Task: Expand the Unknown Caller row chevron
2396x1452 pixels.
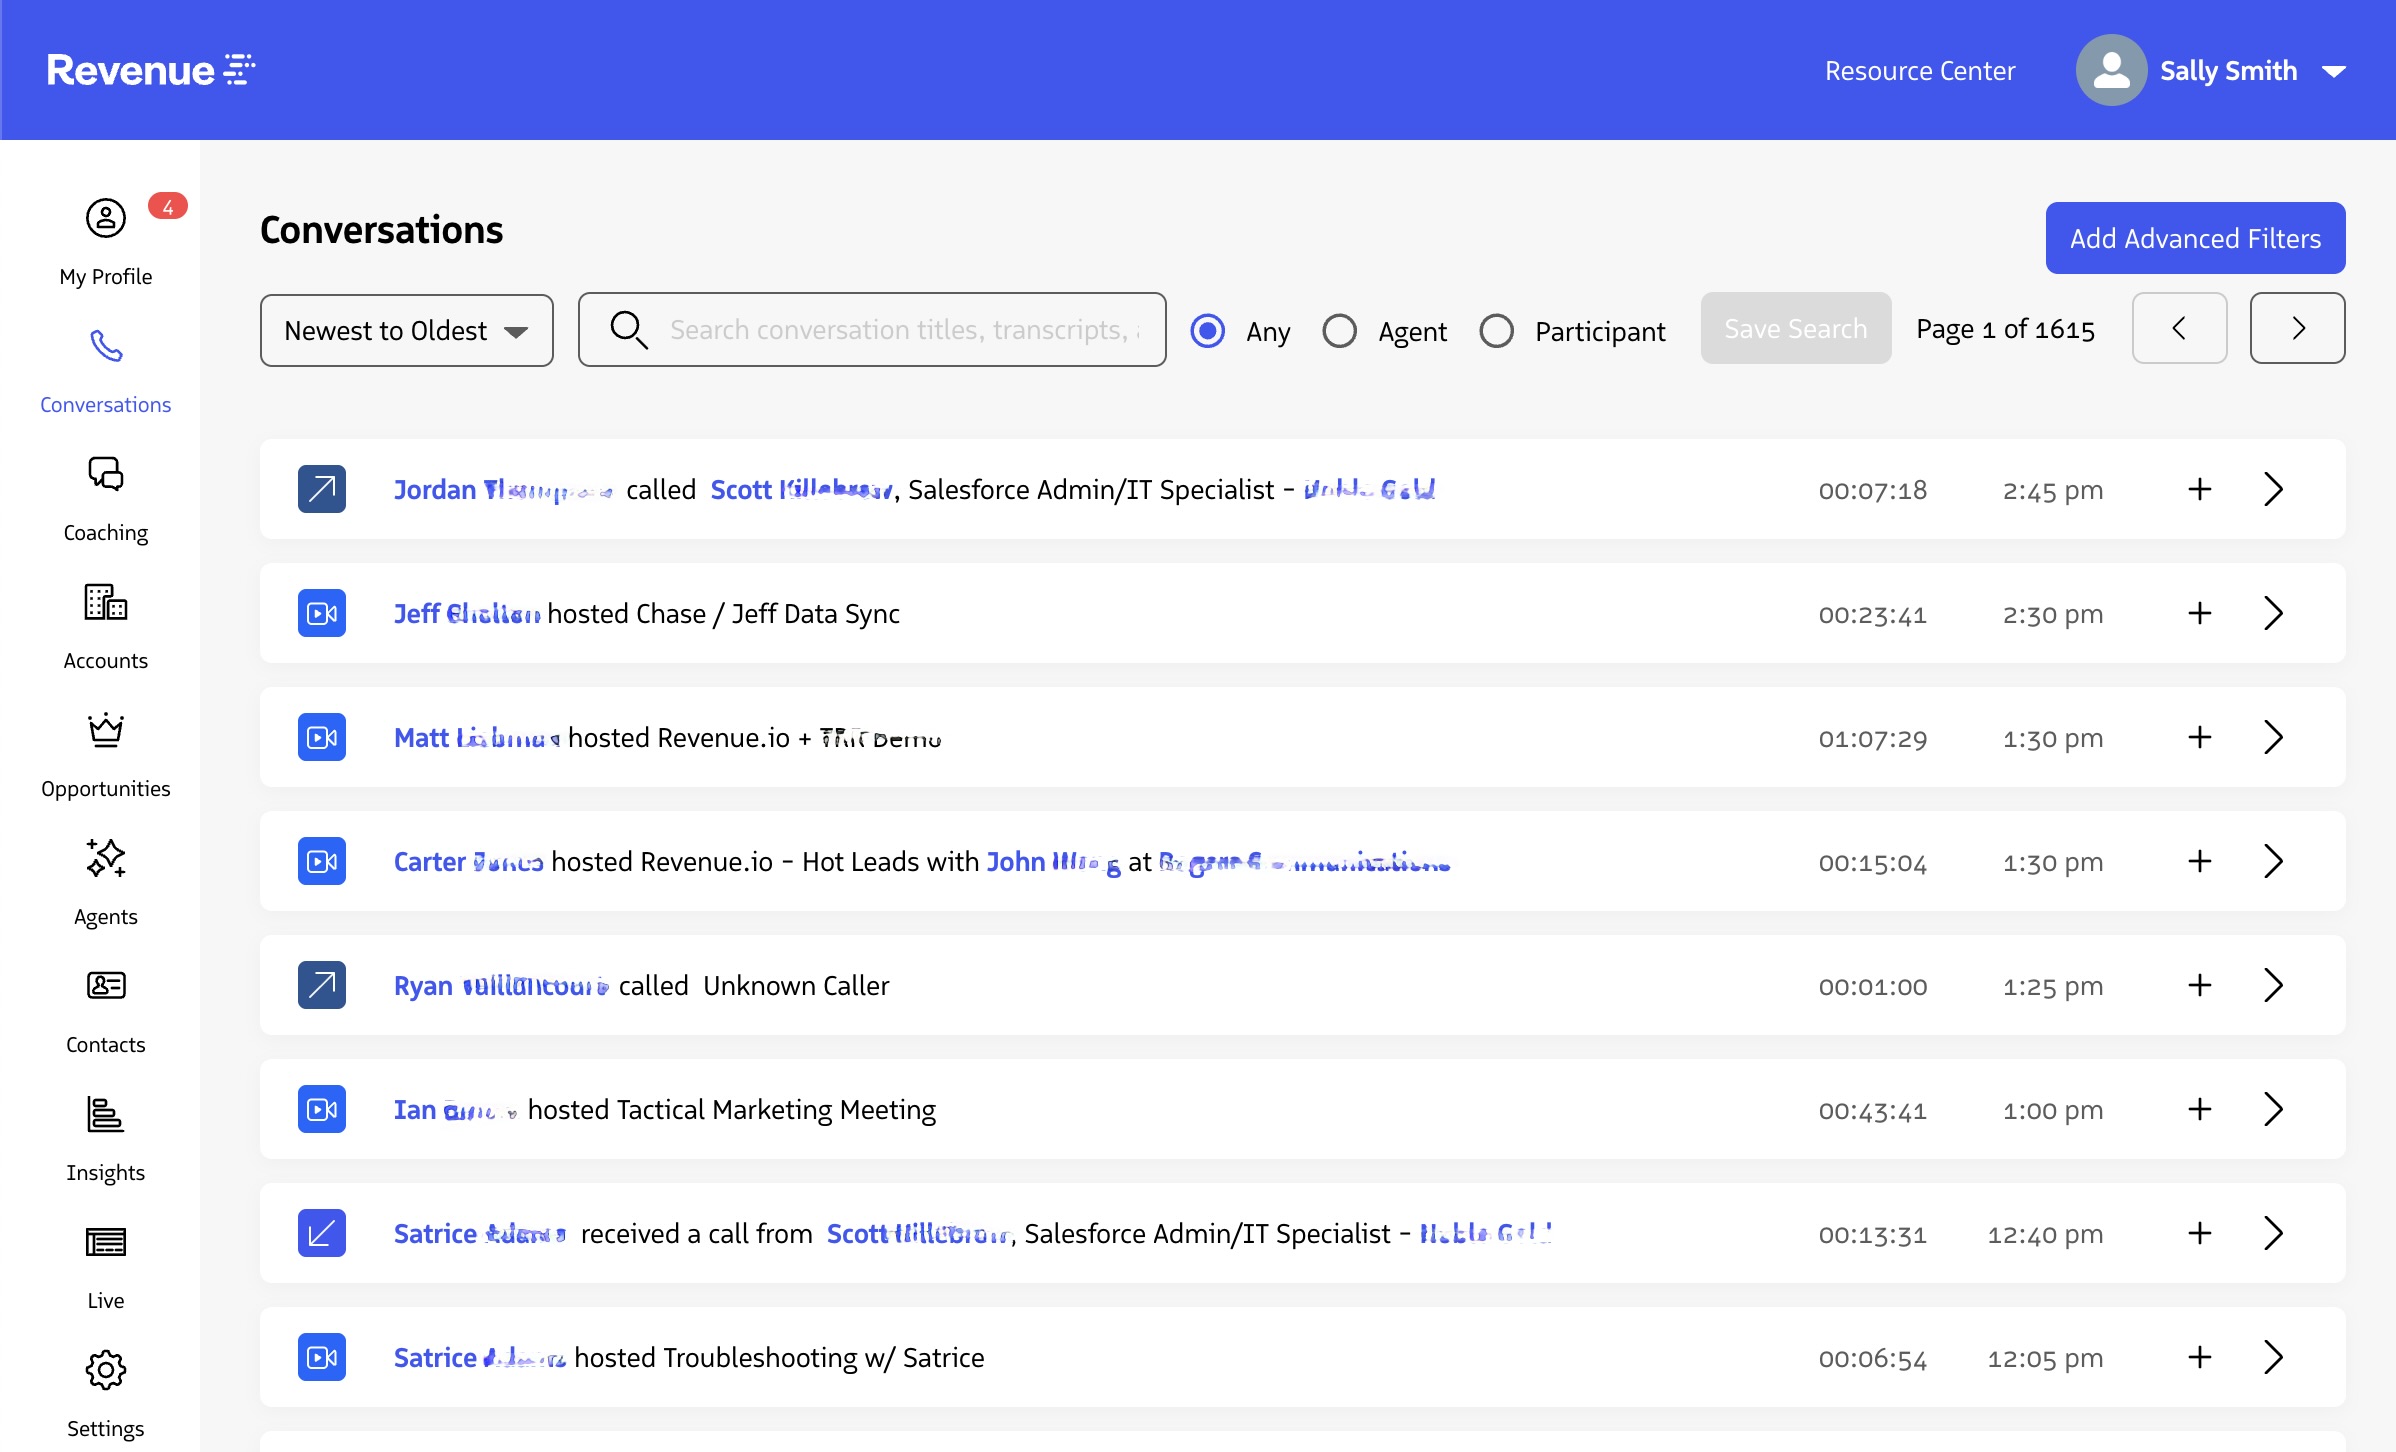Action: pos(2273,985)
